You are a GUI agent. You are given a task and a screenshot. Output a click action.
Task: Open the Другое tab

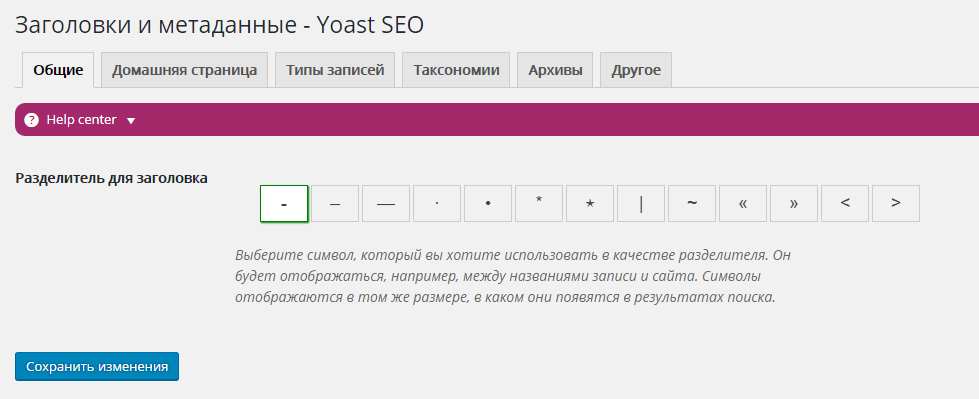(x=636, y=70)
